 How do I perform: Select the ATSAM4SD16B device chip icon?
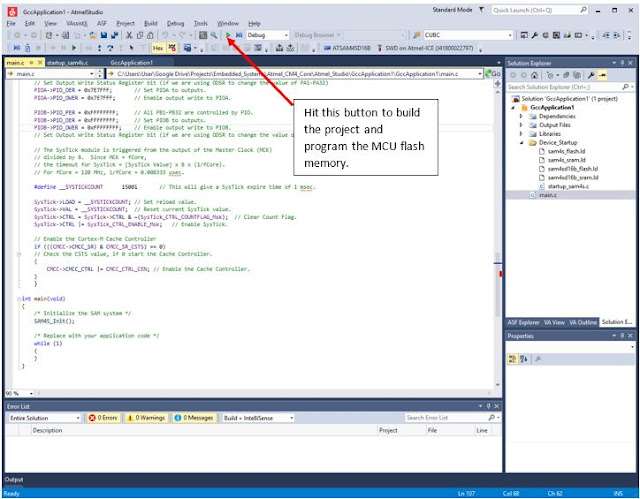(x=327, y=48)
